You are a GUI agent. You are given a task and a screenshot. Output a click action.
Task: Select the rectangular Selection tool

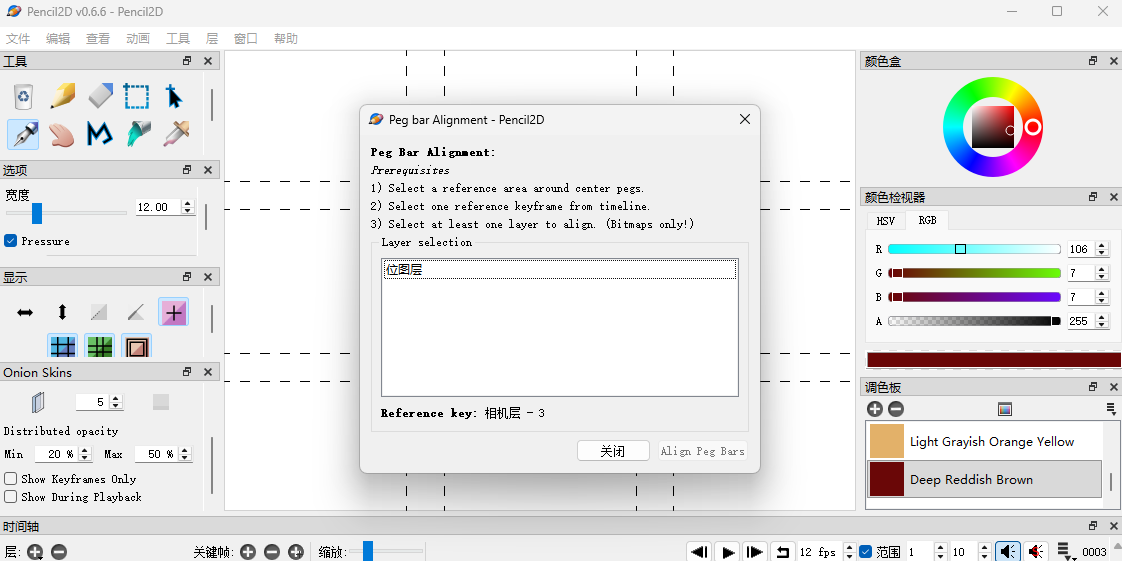136,96
